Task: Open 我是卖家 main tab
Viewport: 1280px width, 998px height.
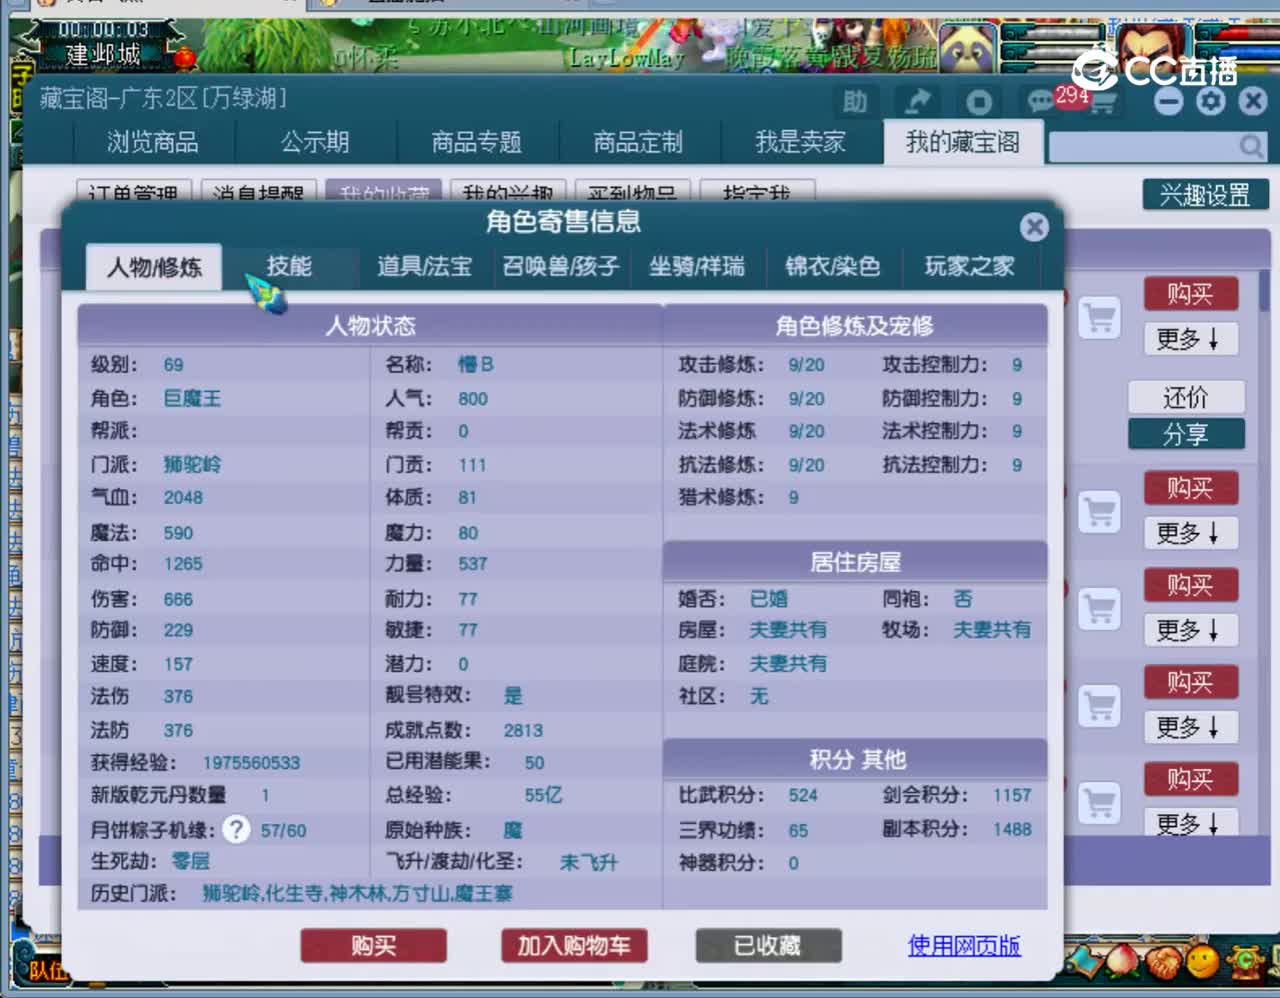Action: click(800, 142)
